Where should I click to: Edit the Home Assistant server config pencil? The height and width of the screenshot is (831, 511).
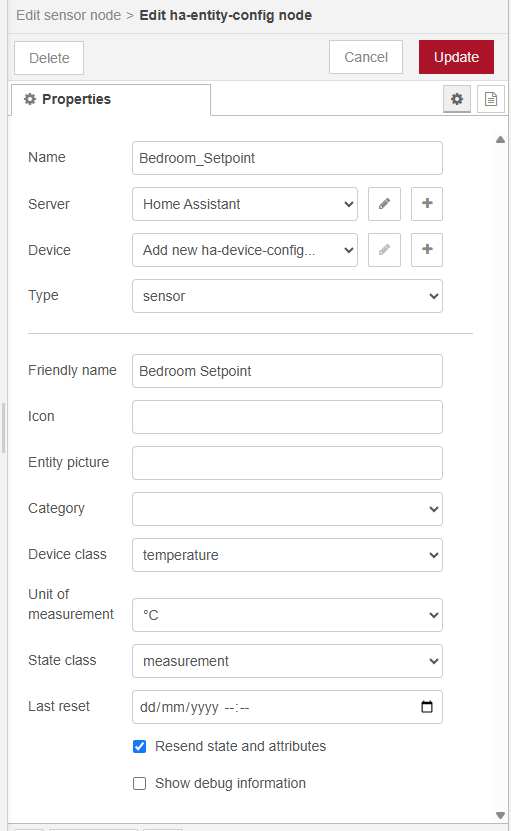(384, 204)
